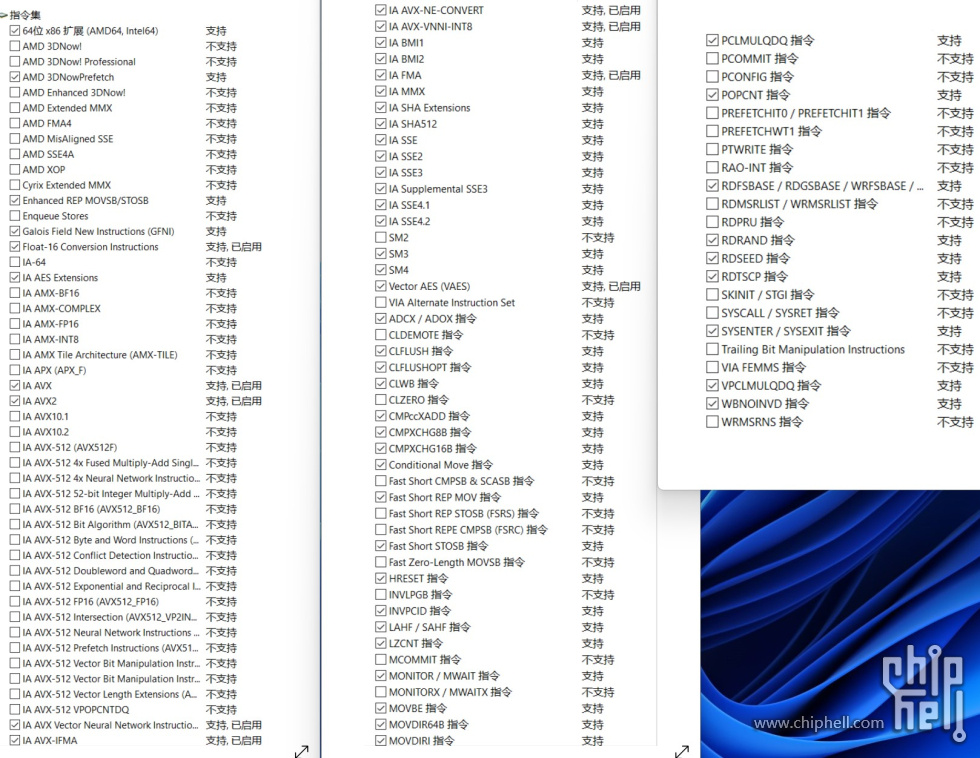This screenshot has height=758, width=980.
Task: Toggle the IA SHA Extensions checkbox
Action: 381,107
